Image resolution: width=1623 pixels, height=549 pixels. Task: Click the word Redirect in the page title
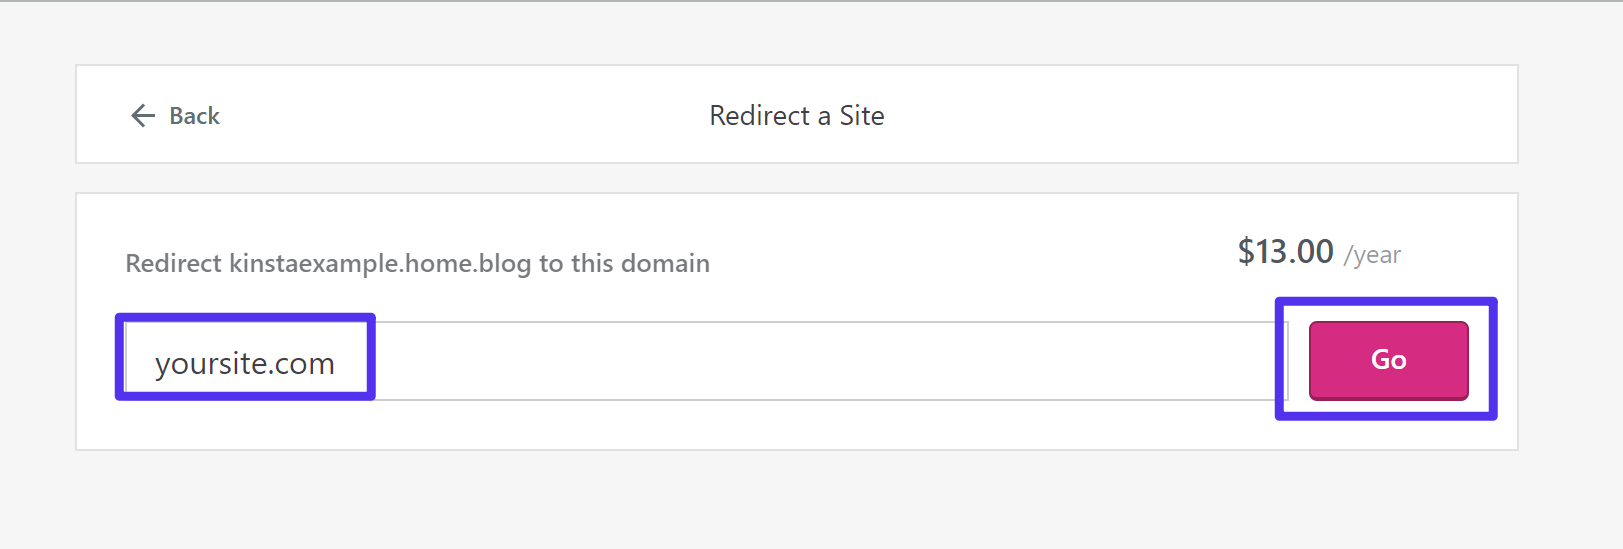pos(759,116)
